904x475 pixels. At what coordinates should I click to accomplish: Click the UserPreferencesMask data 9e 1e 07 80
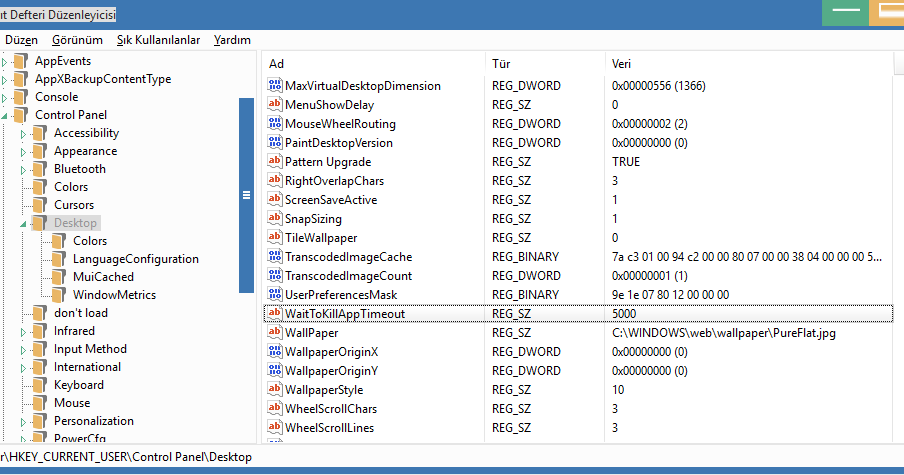click(671, 295)
